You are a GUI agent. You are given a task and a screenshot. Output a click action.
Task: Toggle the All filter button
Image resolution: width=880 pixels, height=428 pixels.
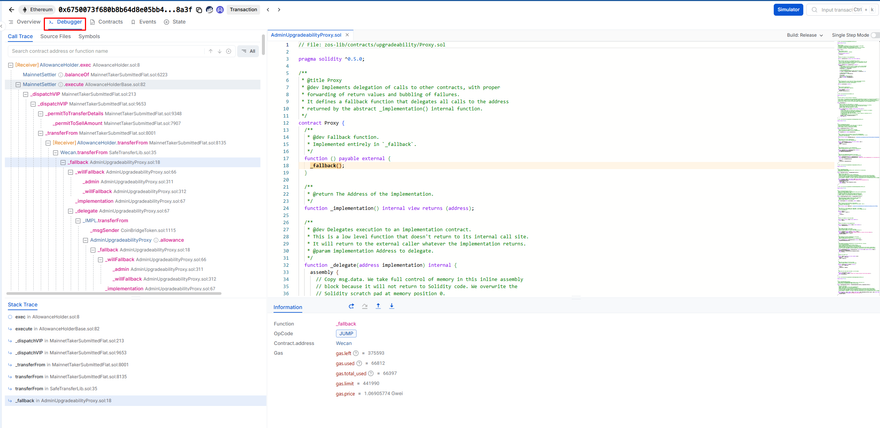pos(248,51)
